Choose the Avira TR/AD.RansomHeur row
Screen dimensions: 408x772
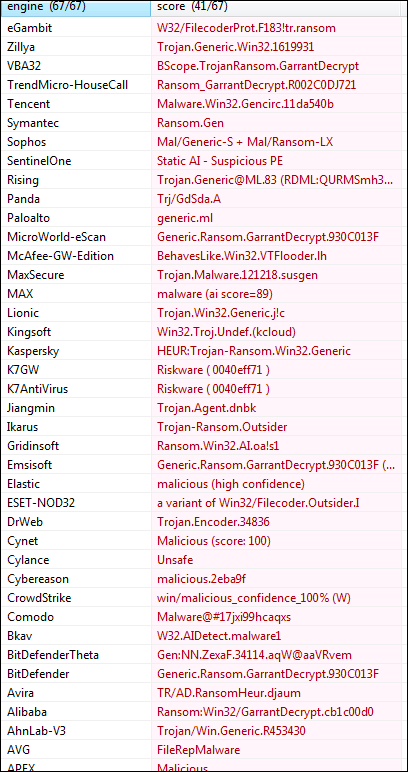pos(204,693)
